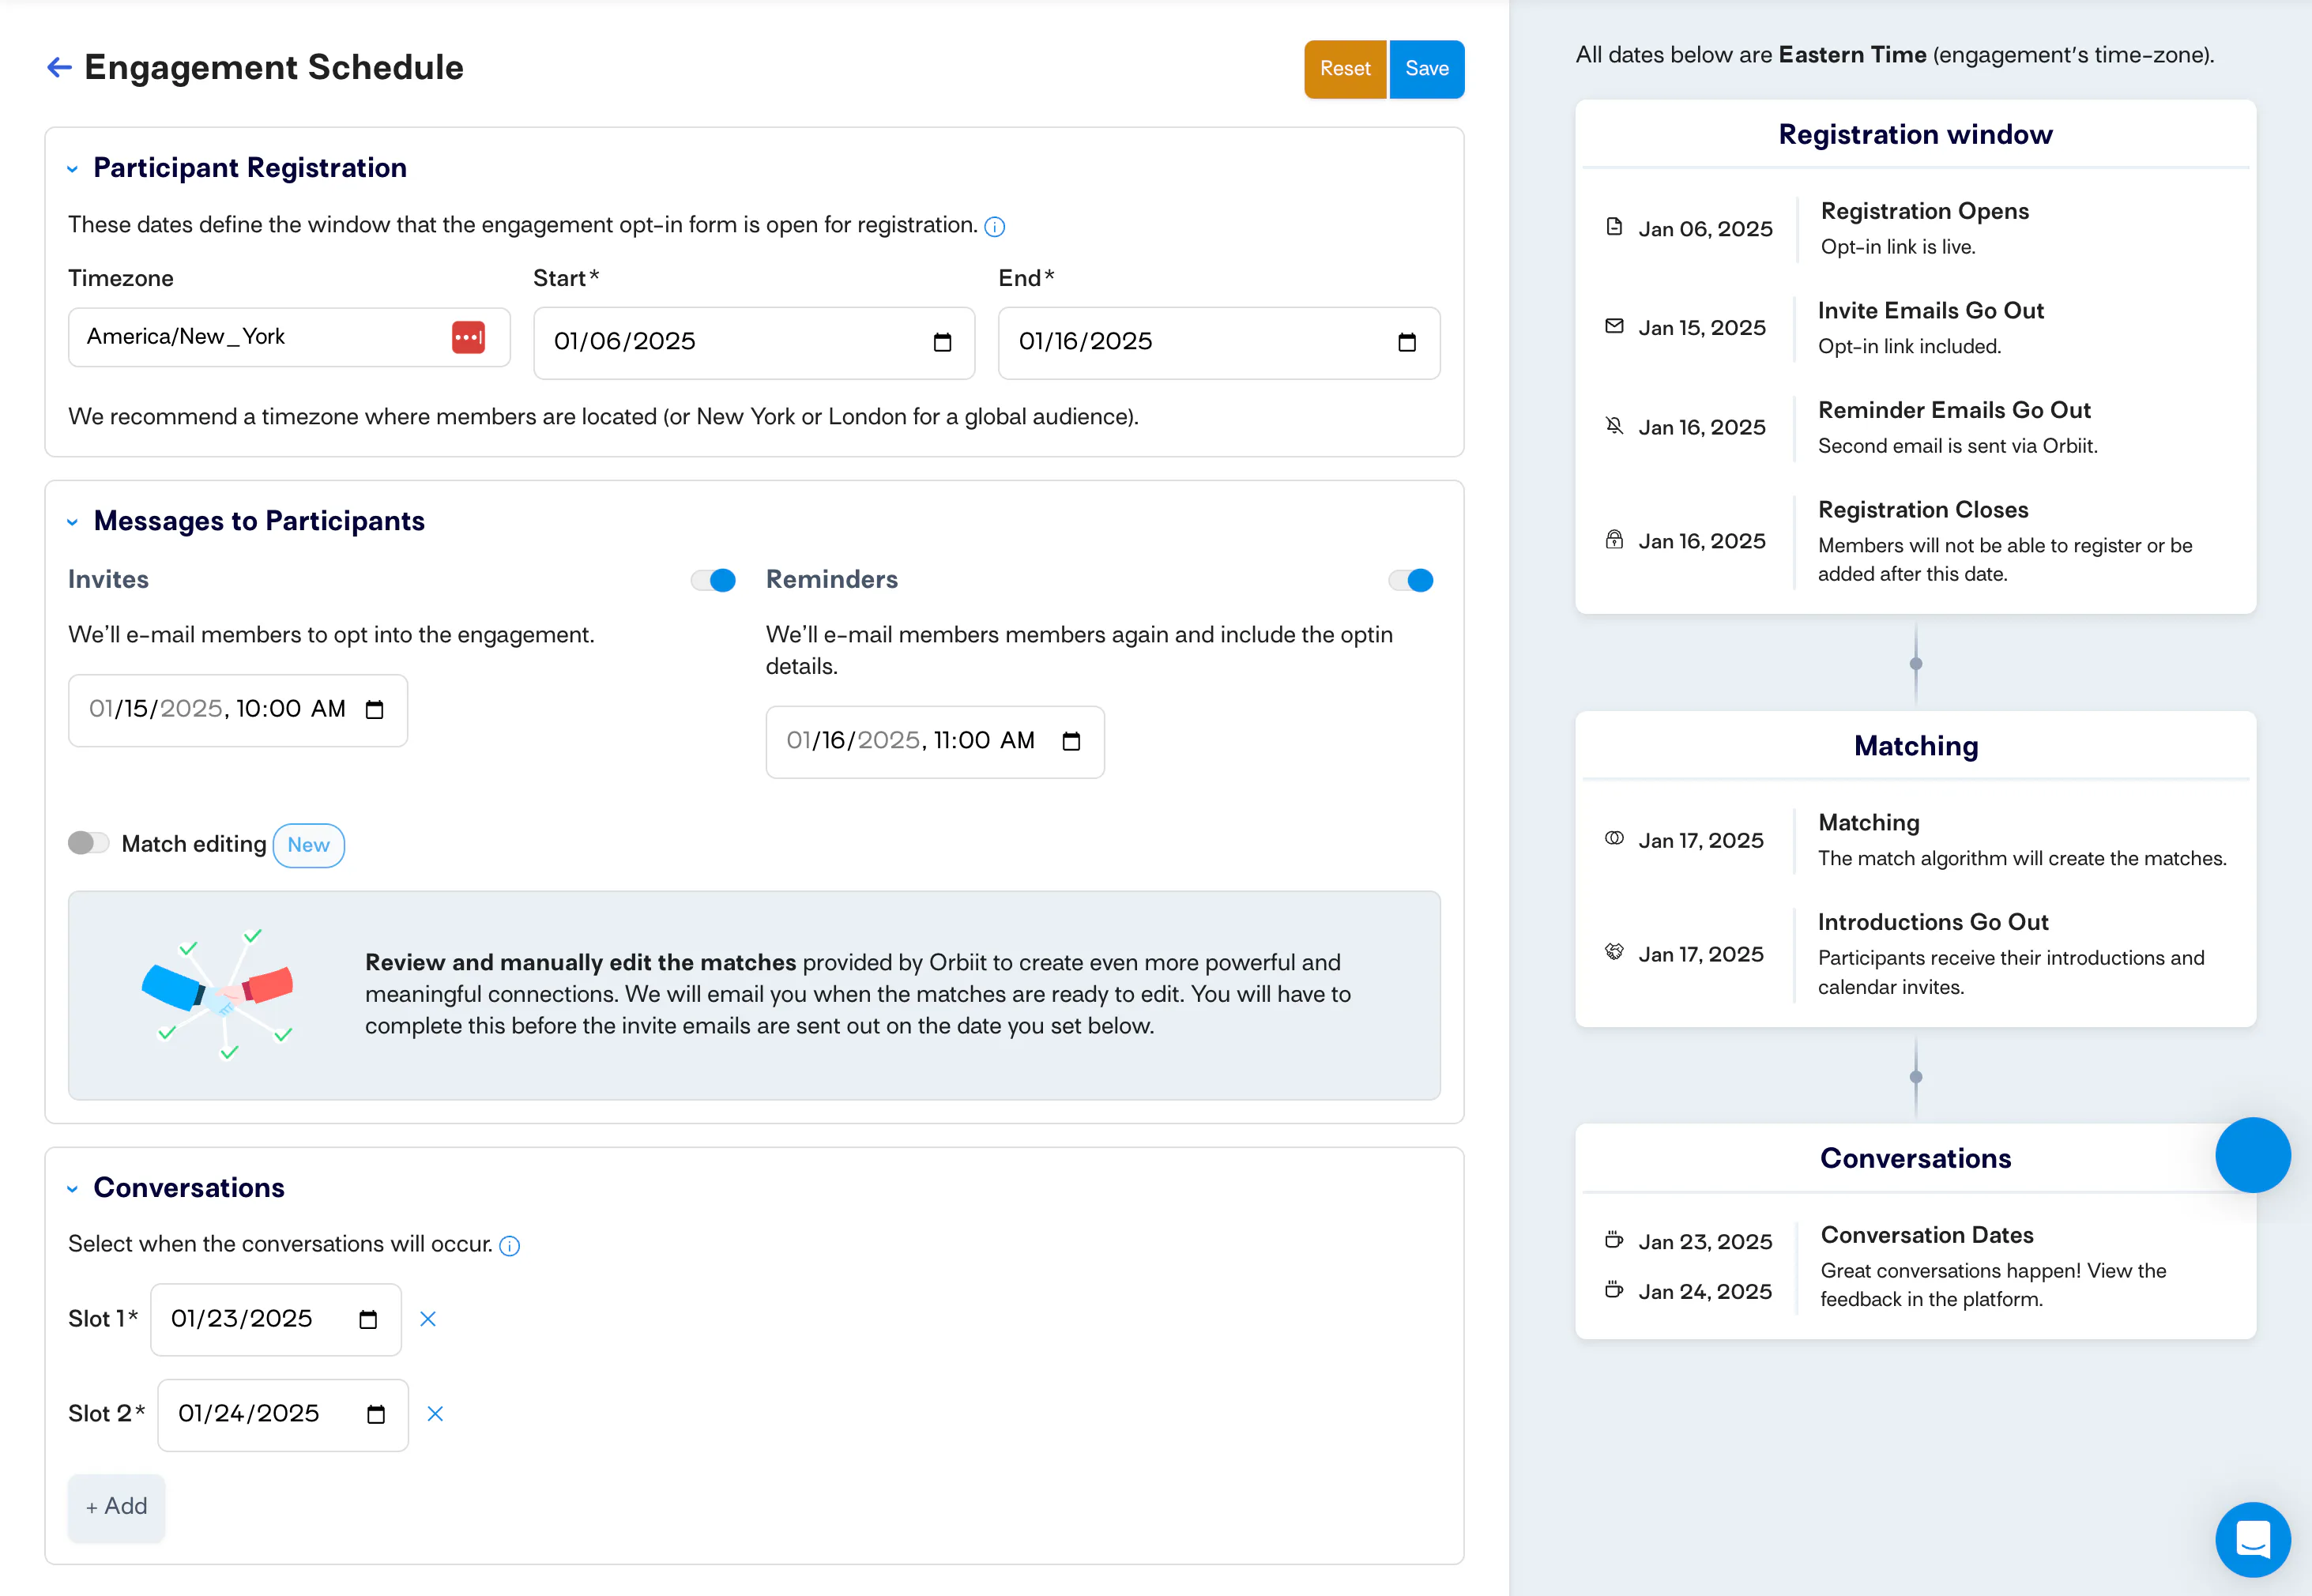
Task: Open the calendar picker for Start date
Action: (x=942, y=342)
